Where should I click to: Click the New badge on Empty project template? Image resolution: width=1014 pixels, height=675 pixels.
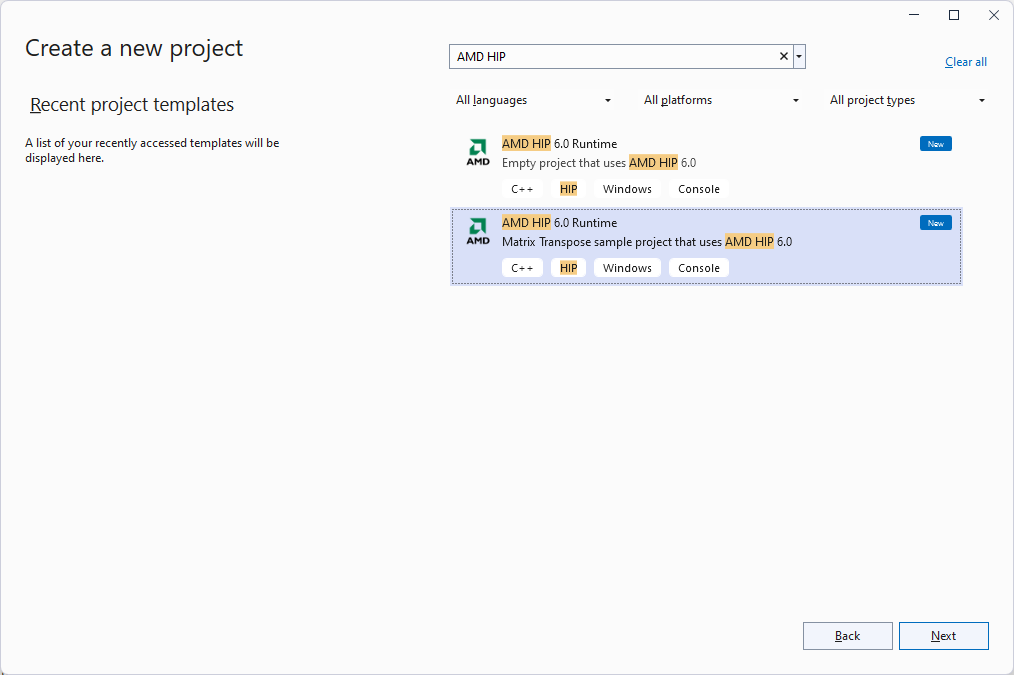coord(935,144)
